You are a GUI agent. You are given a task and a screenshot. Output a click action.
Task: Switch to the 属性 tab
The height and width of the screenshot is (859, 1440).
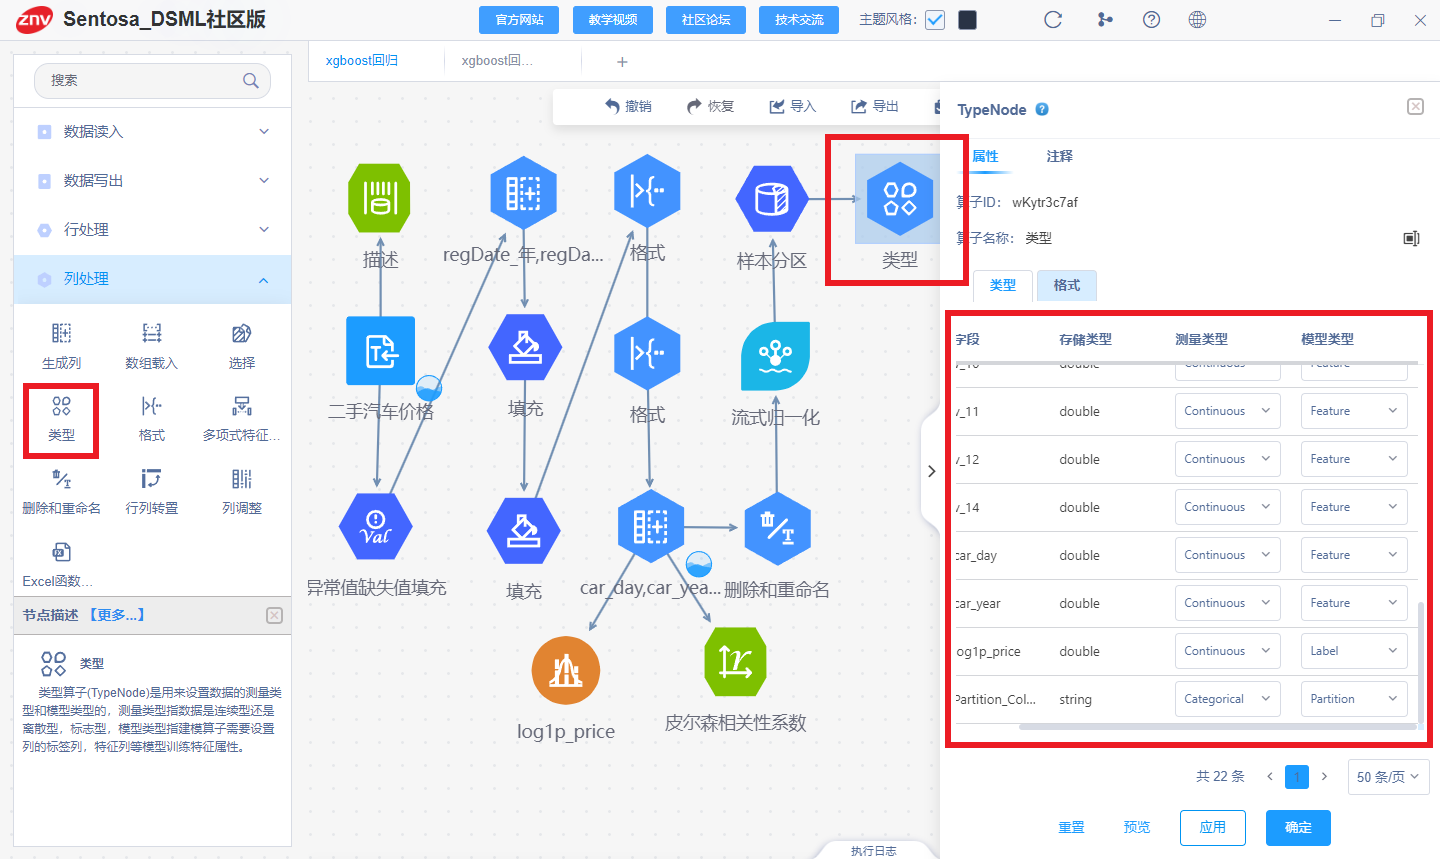[985, 156]
